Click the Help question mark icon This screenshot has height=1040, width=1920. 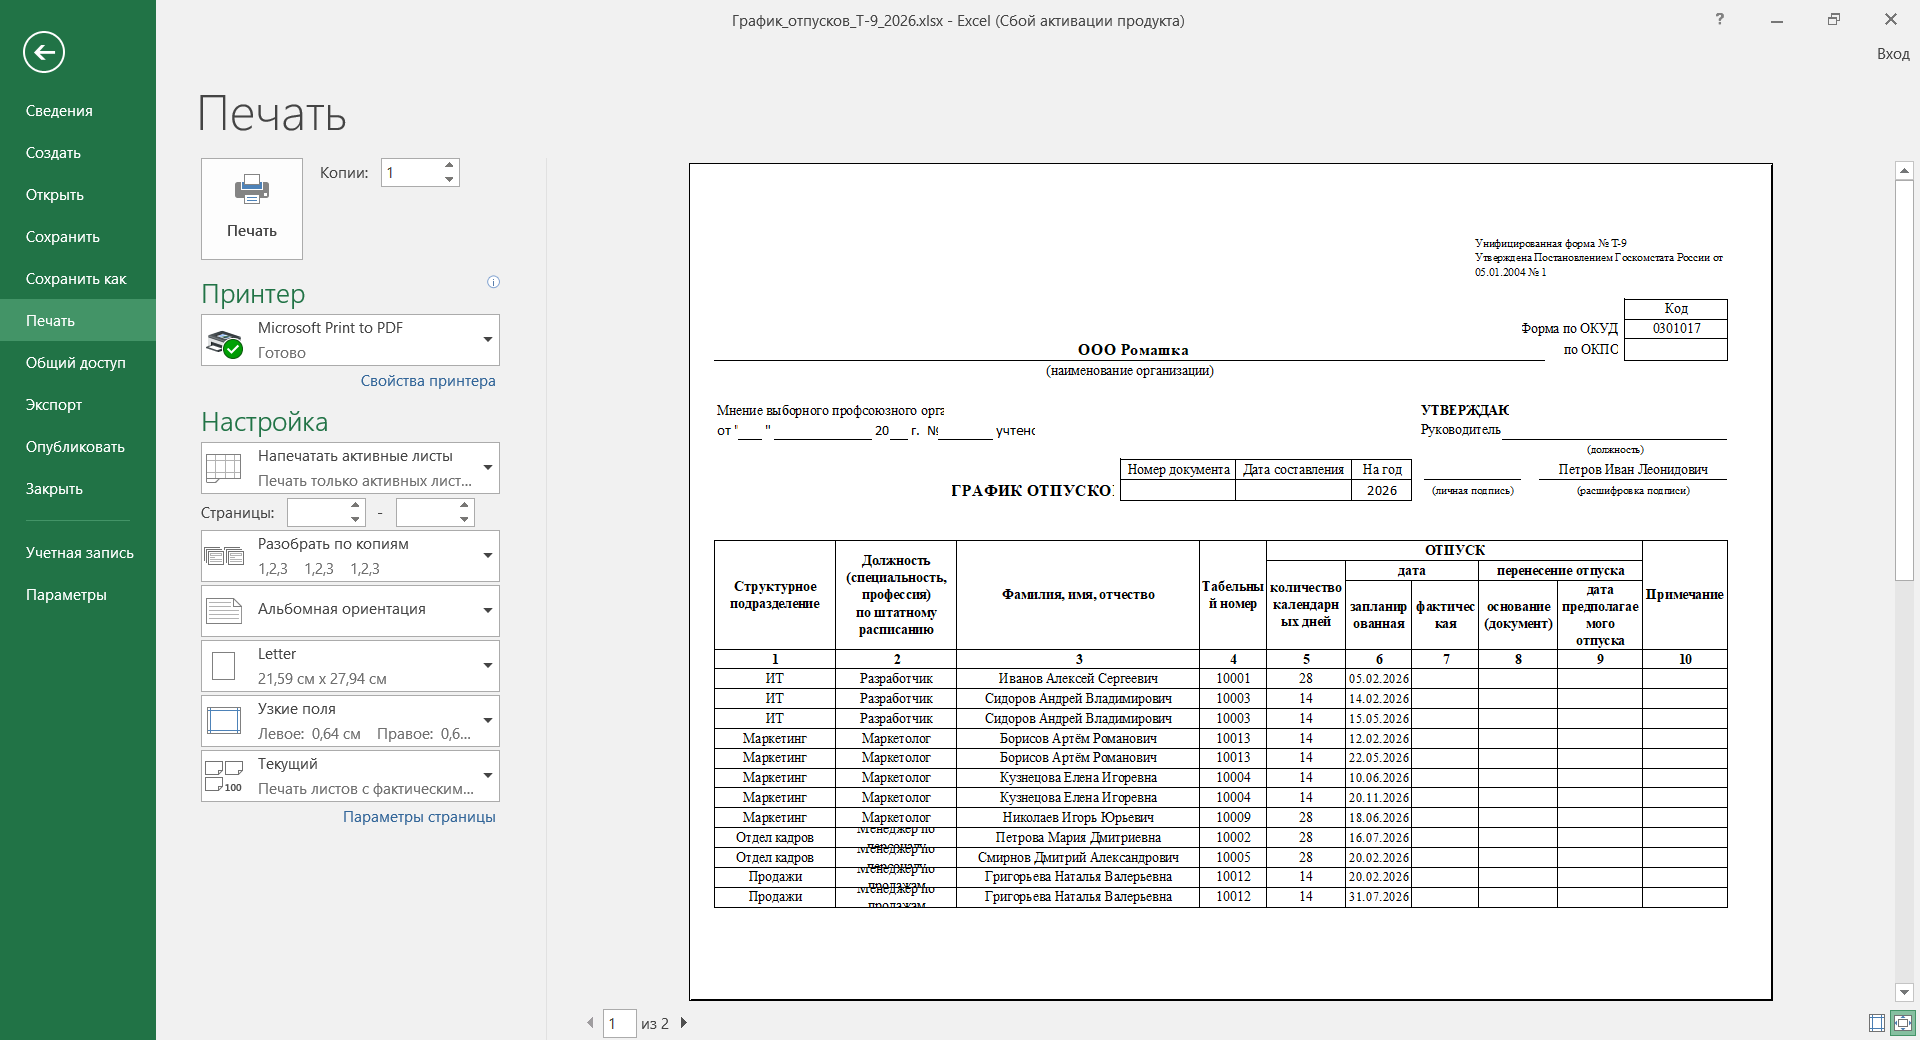tap(1719, 19)
